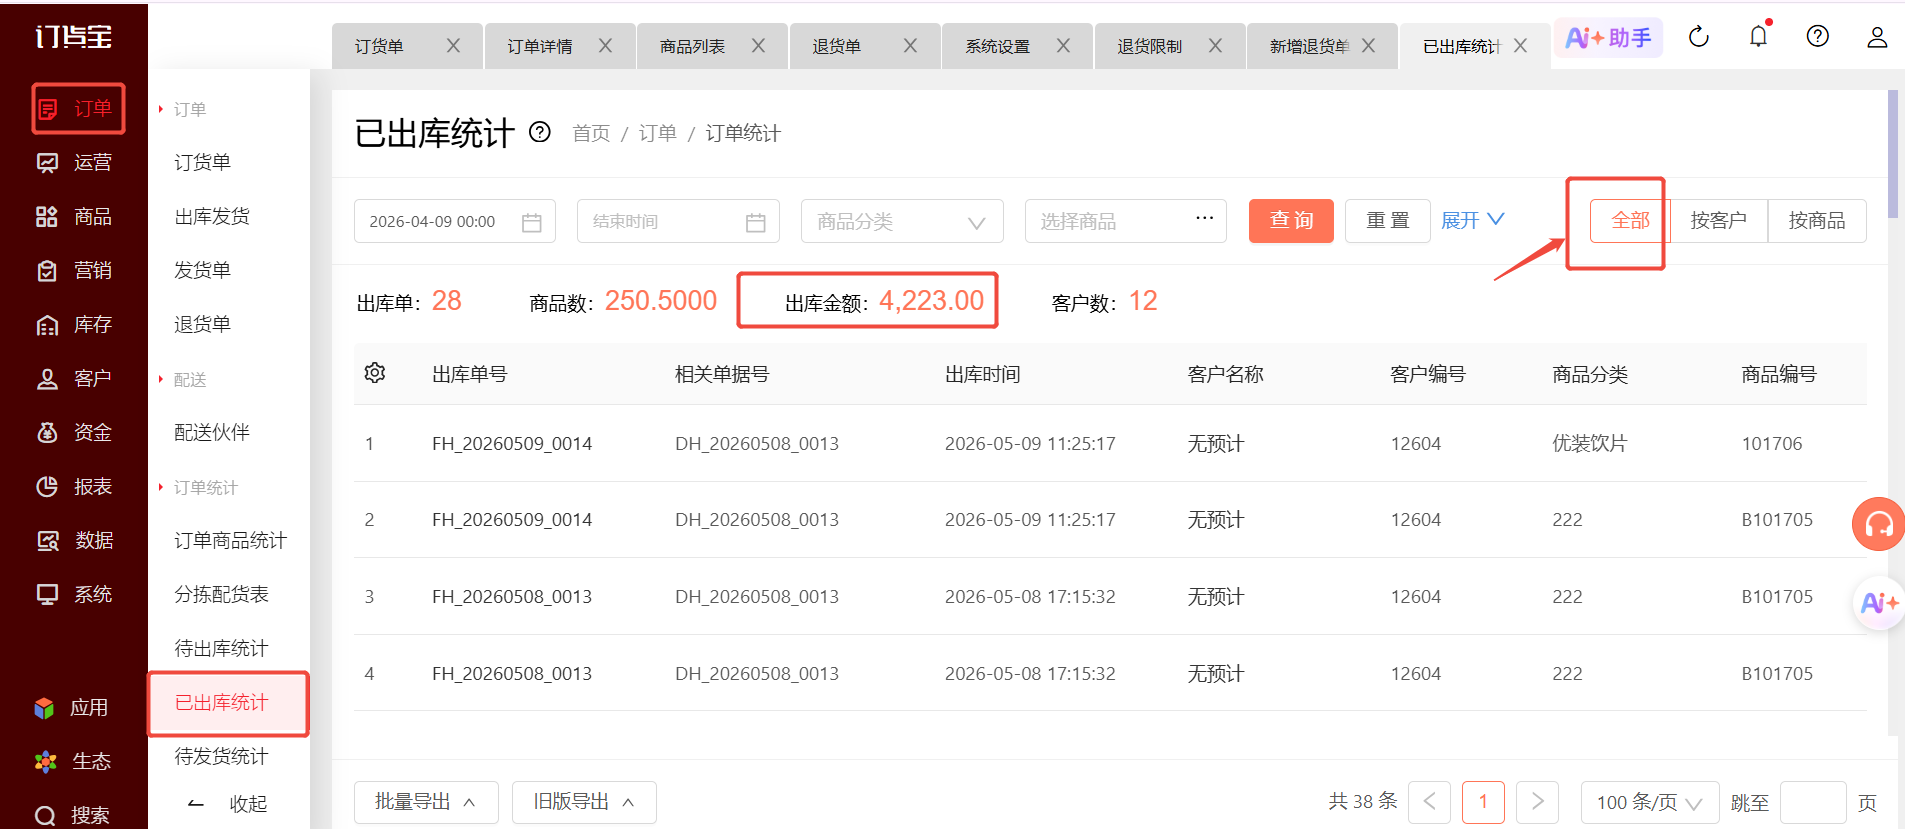
Task: Open the 资金 sidebar module
Action: click(74, 432)
